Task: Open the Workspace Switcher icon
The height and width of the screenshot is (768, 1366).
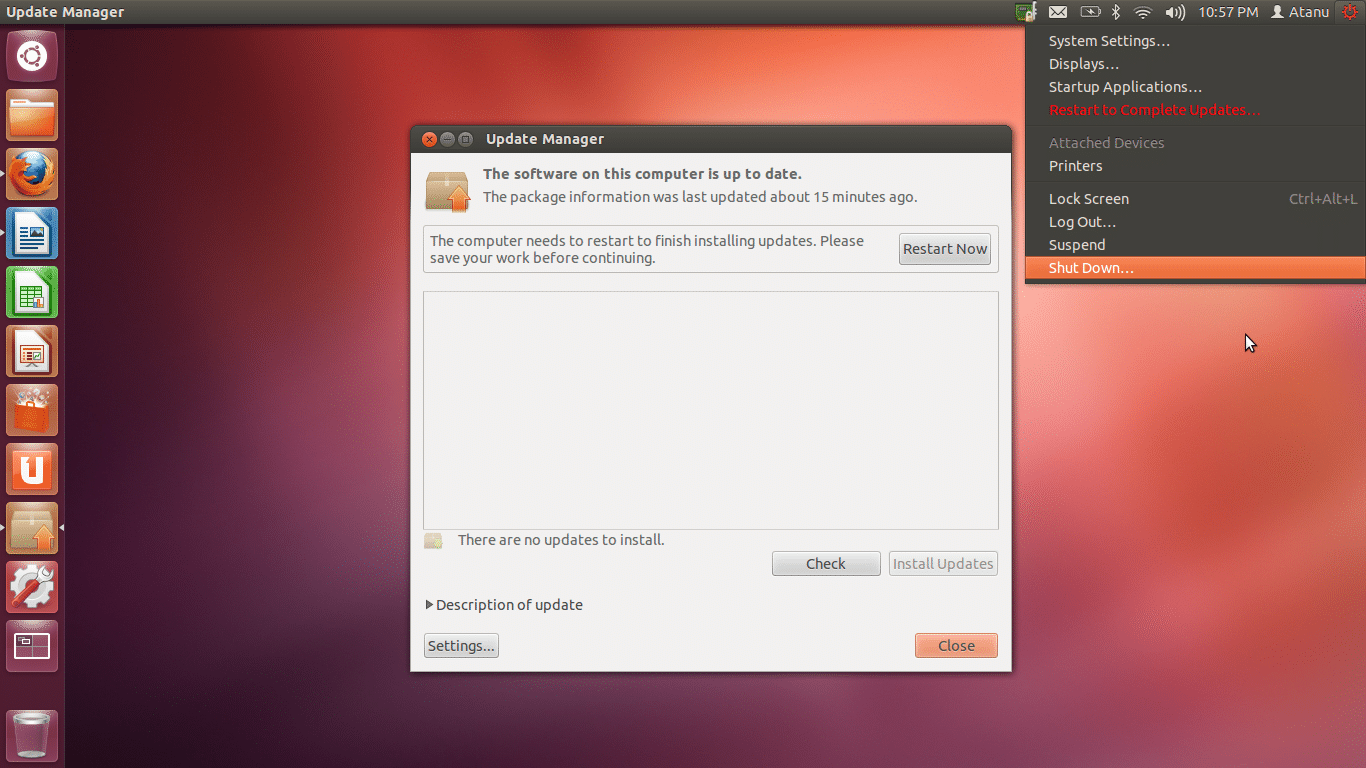Action: (x=32, y=646)
